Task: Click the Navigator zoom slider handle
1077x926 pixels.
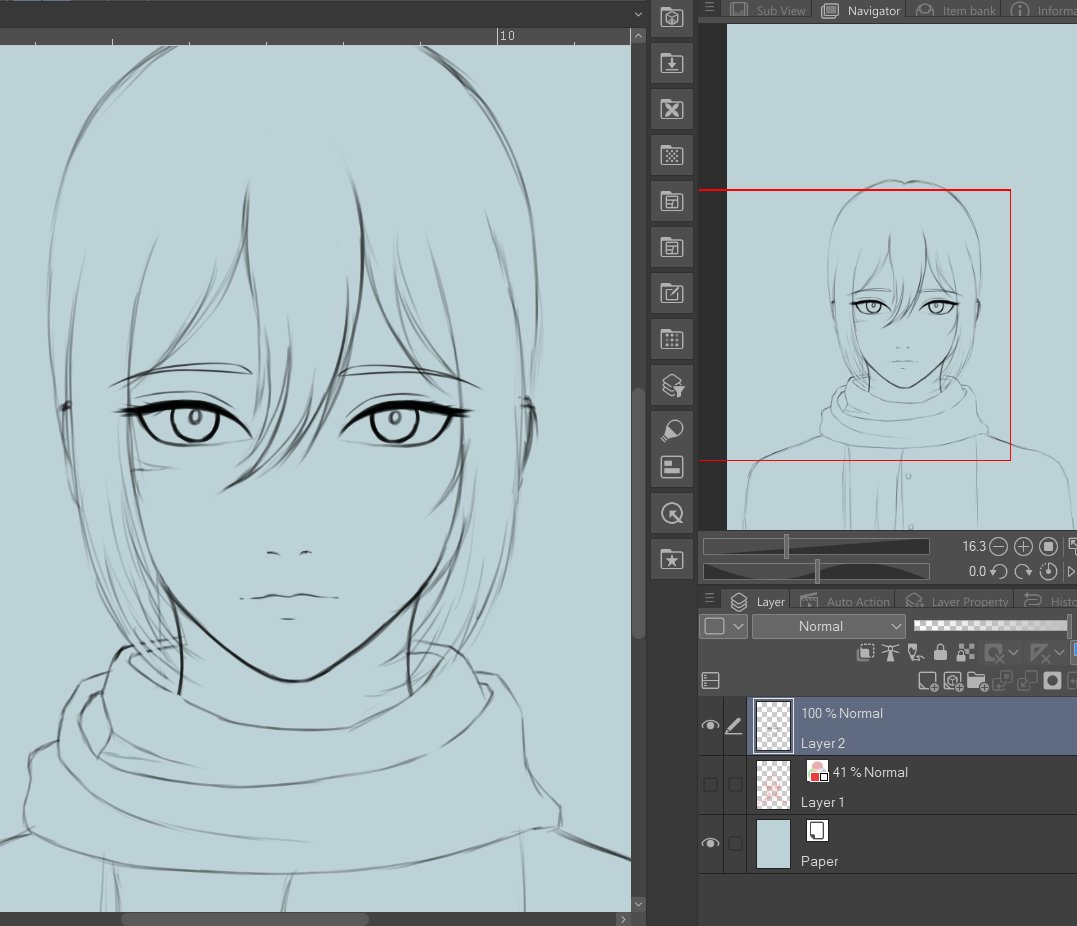Action: 786,546
